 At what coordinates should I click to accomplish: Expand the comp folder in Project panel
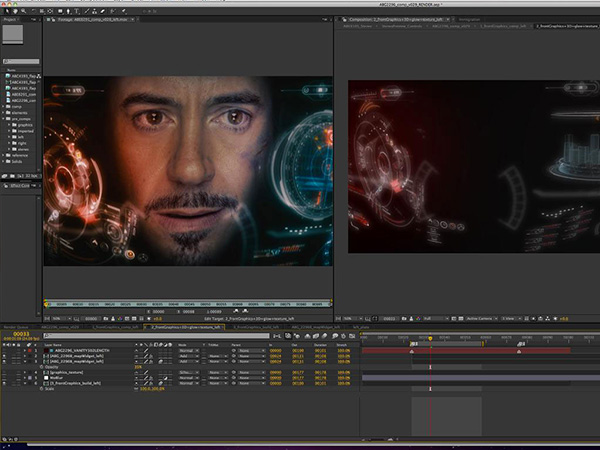pos(3,106)
